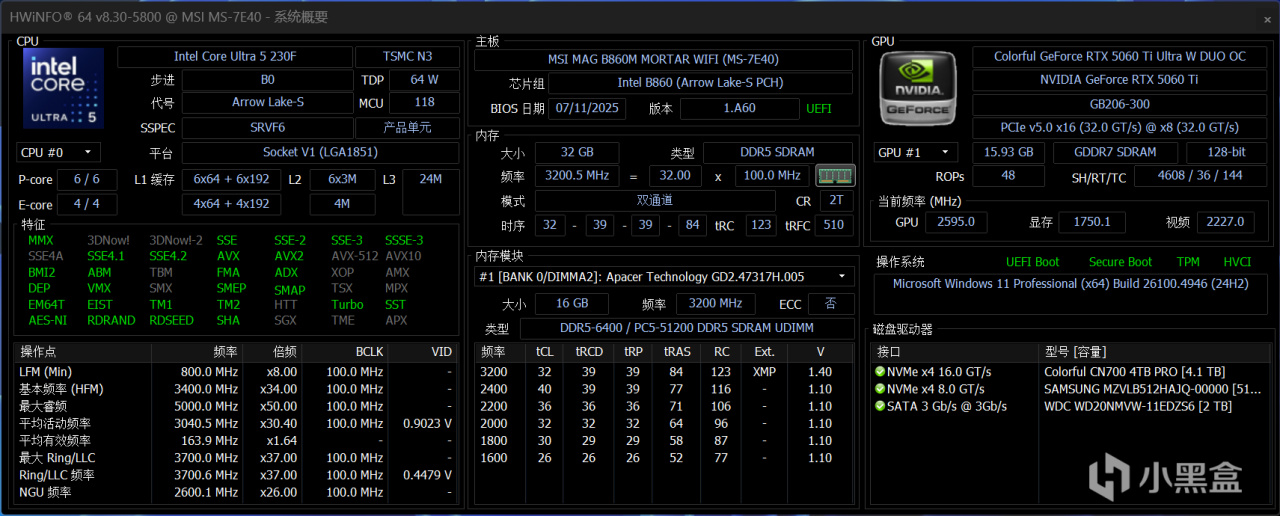This screenshot has height=516, width=1280.
Task: Click the green status icon for SAMSUNG MZVLB512HAJQ drive
Action: [879, 389]
